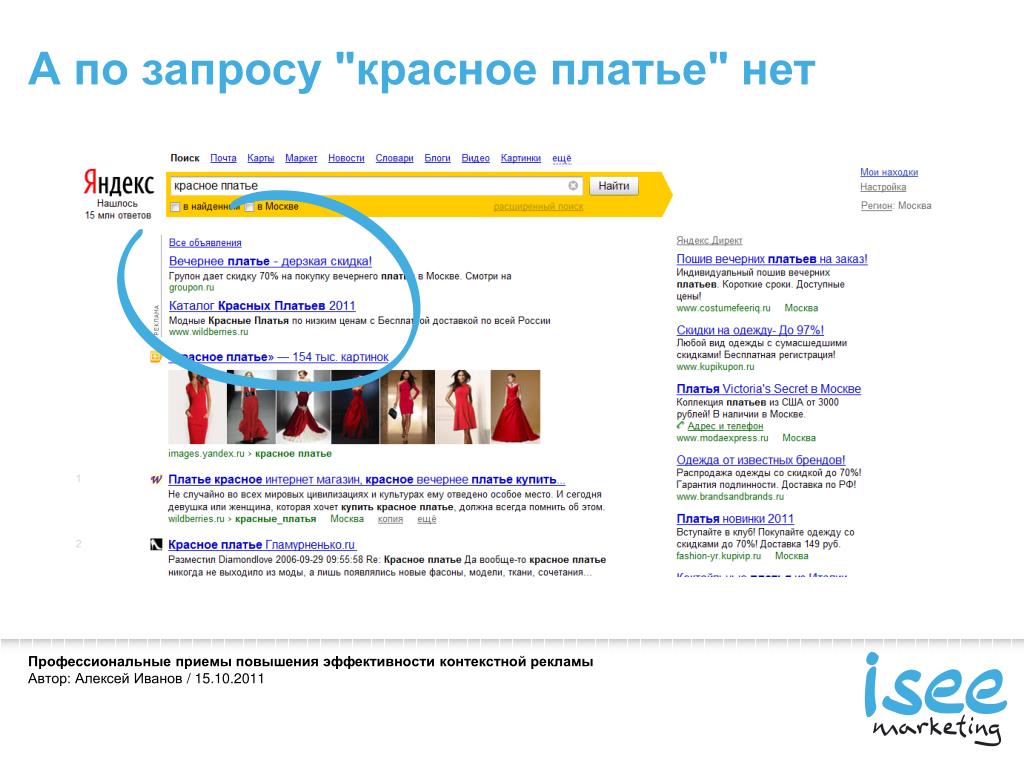
Task: Open fifth thumbnail, woman holding black bag
Action: tap(407, 408)
